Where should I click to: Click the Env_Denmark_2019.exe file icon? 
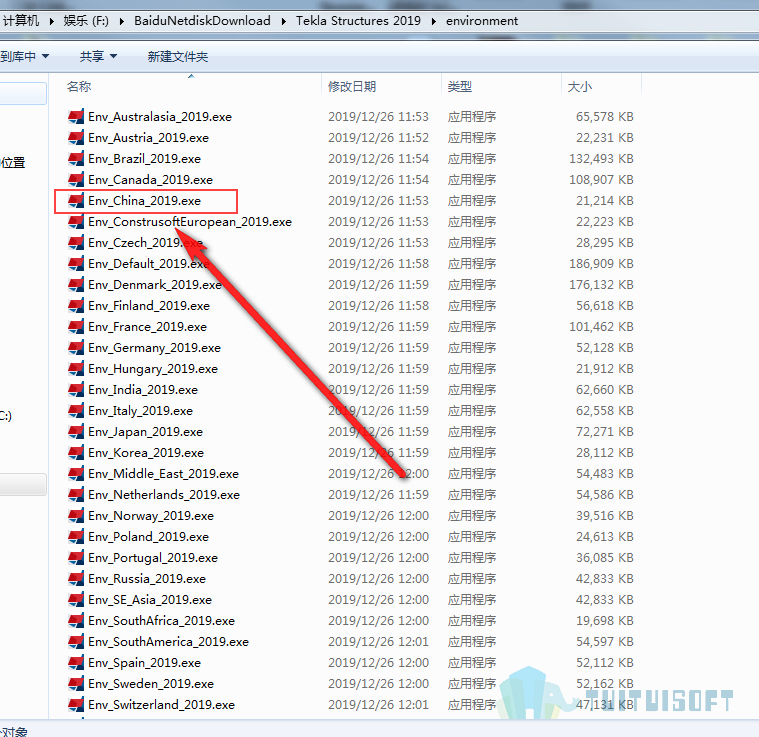[x=76, y=285]
